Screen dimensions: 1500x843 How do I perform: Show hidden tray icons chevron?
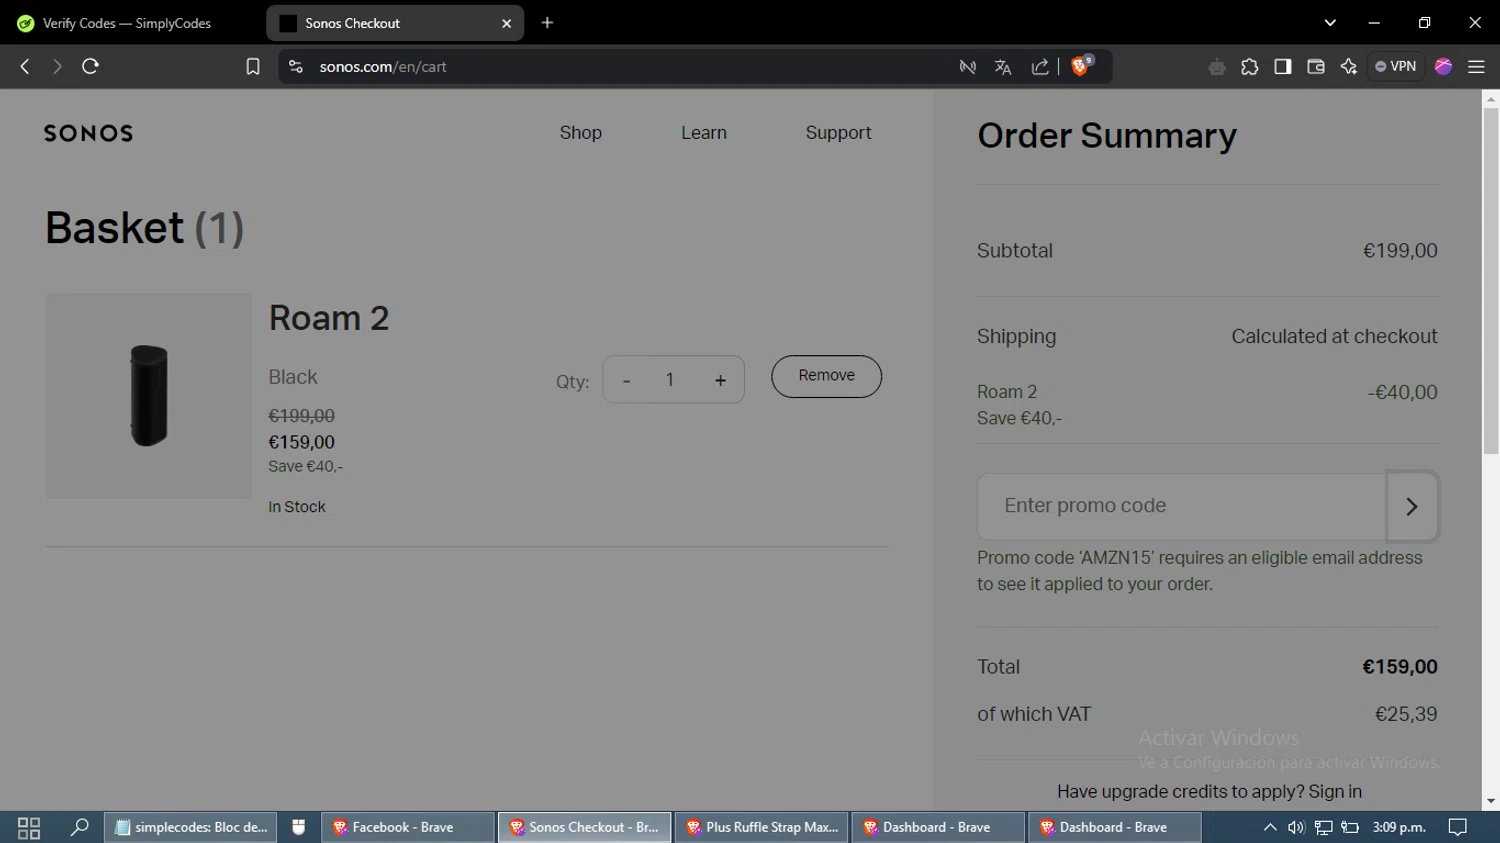(x=1270, y=827)
